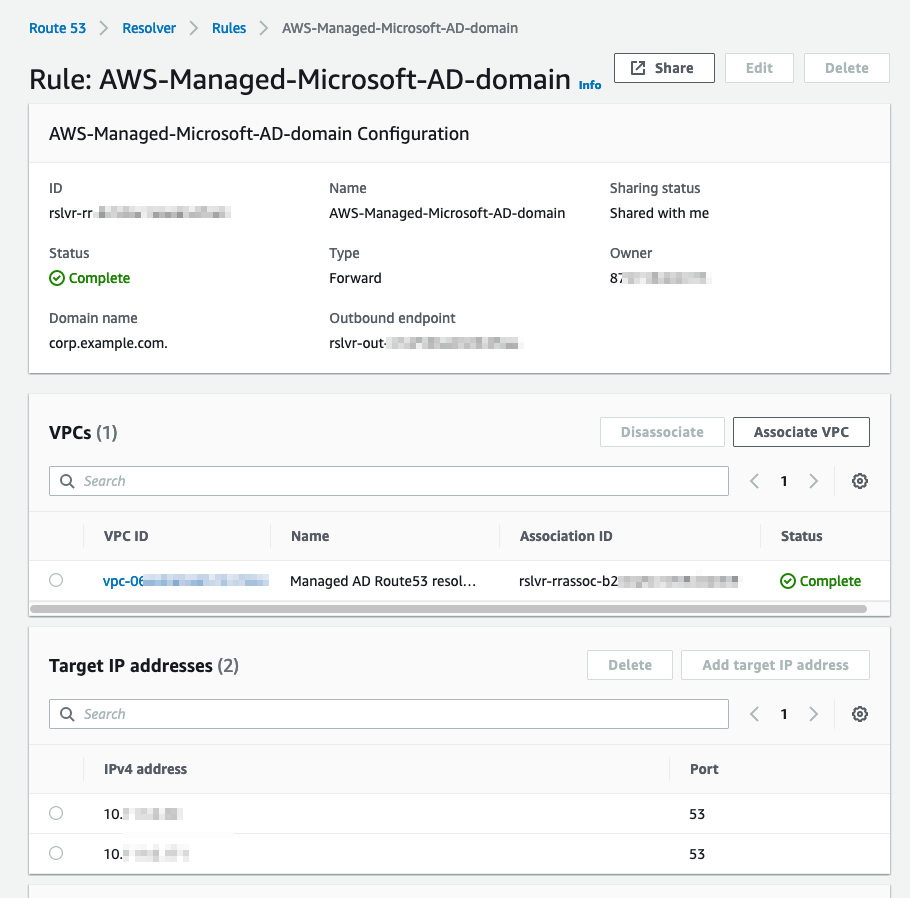Click the Shared with me sharing status
This screenshot has width=910, height=898.
click(x=659, y=213)
